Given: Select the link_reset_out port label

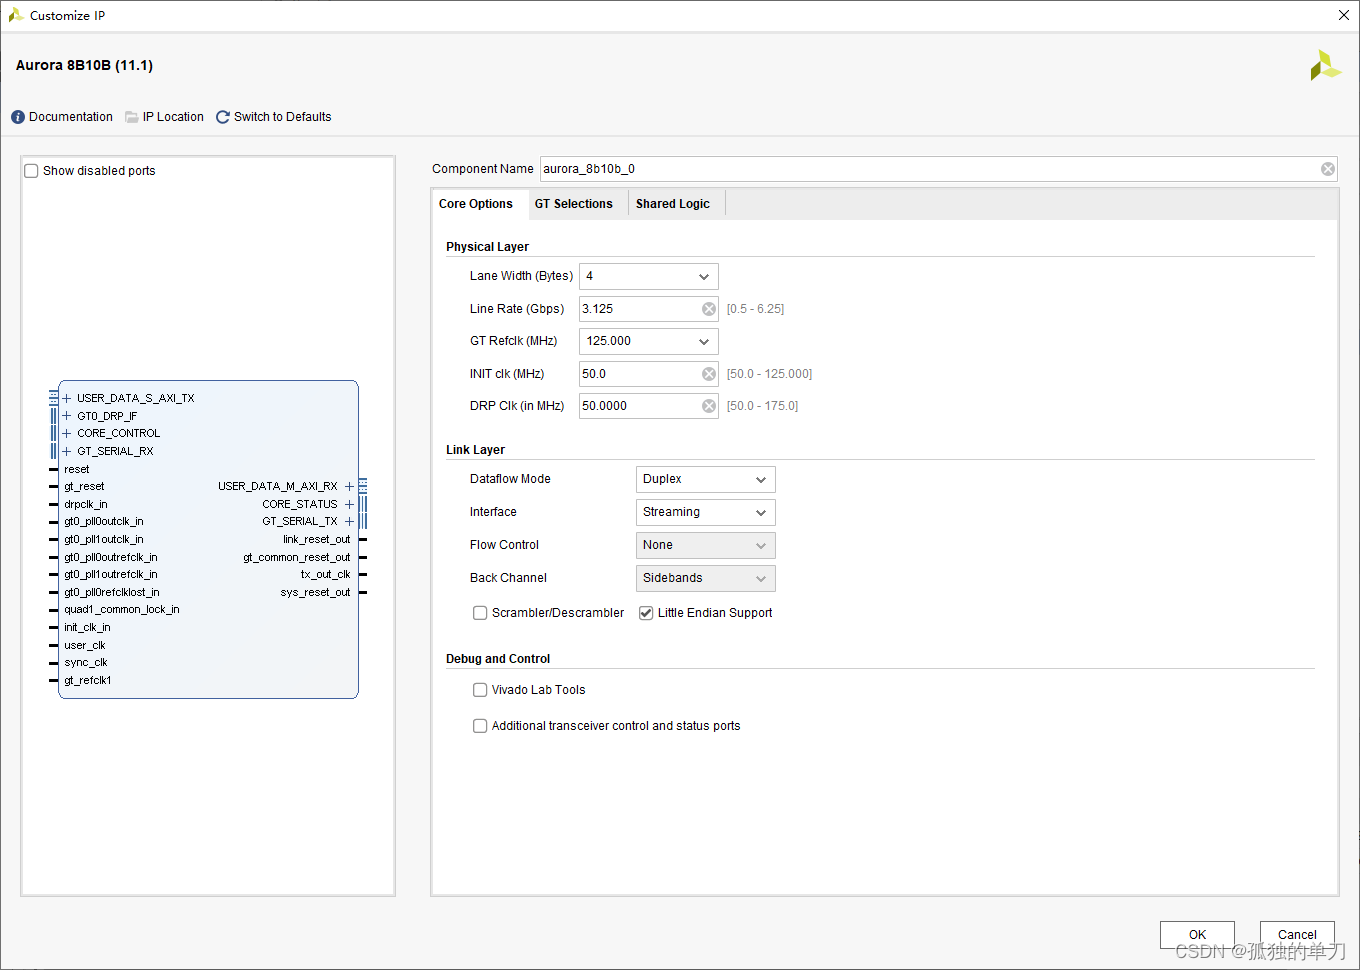Looking at the screenshot, I should tap(316, 539).
